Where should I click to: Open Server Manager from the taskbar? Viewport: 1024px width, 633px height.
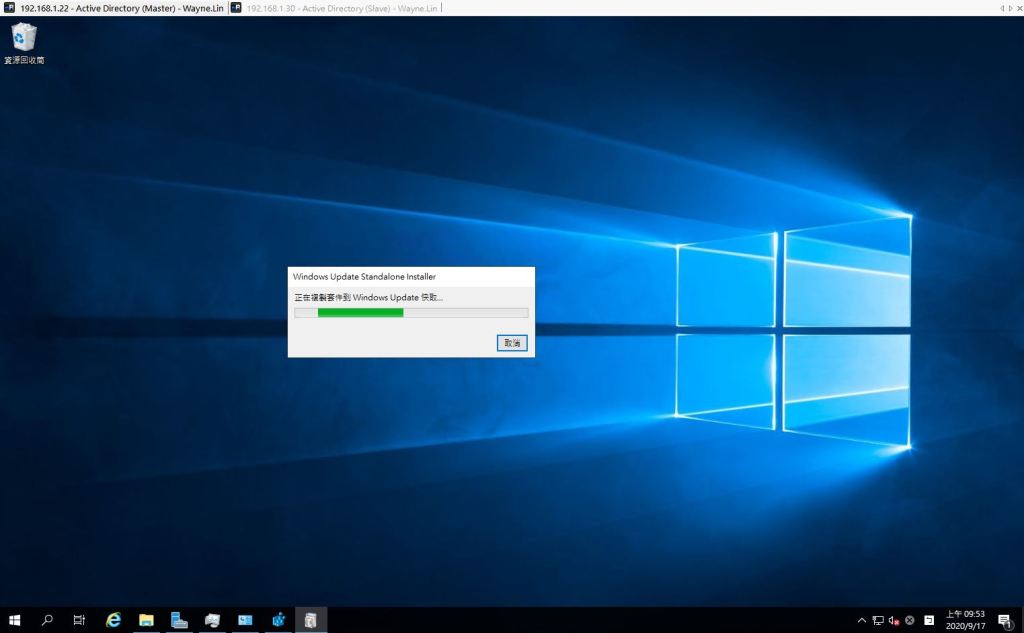tap(179, 620)
